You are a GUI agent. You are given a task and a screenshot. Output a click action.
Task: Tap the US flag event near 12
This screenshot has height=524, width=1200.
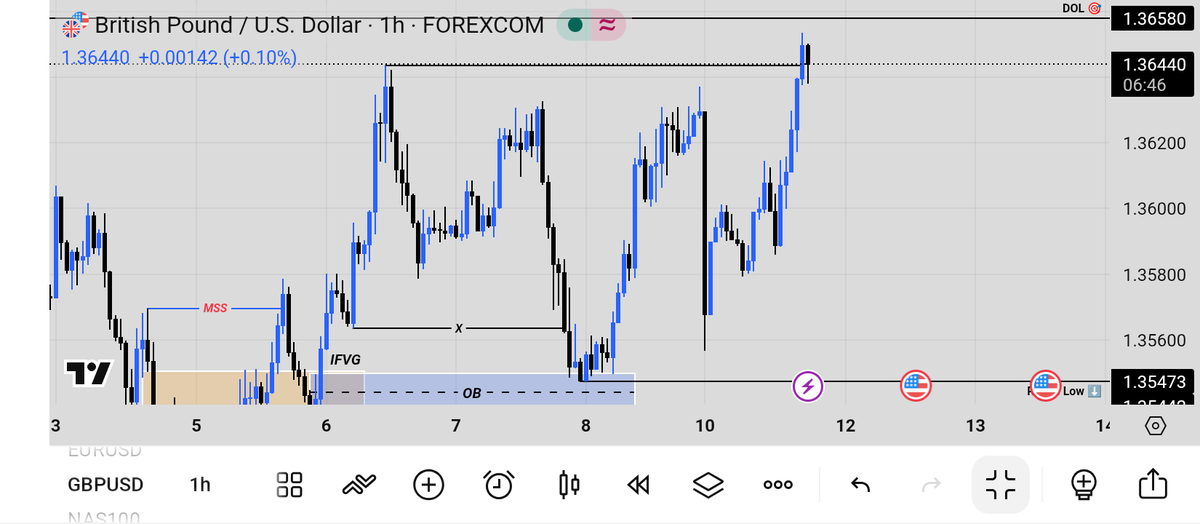916,385
